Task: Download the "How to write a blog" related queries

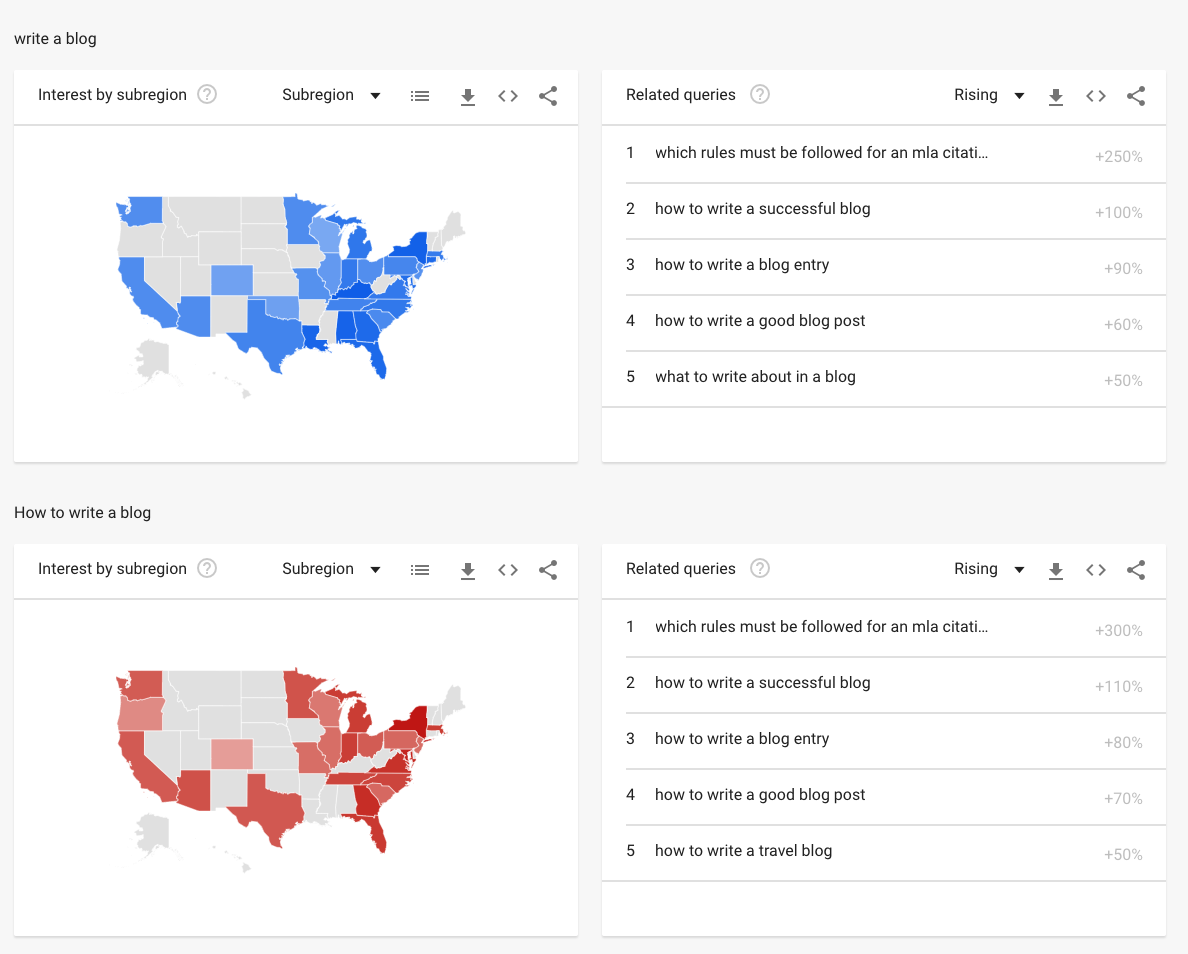Action: pyautogui.click(x=1055, y=570)
